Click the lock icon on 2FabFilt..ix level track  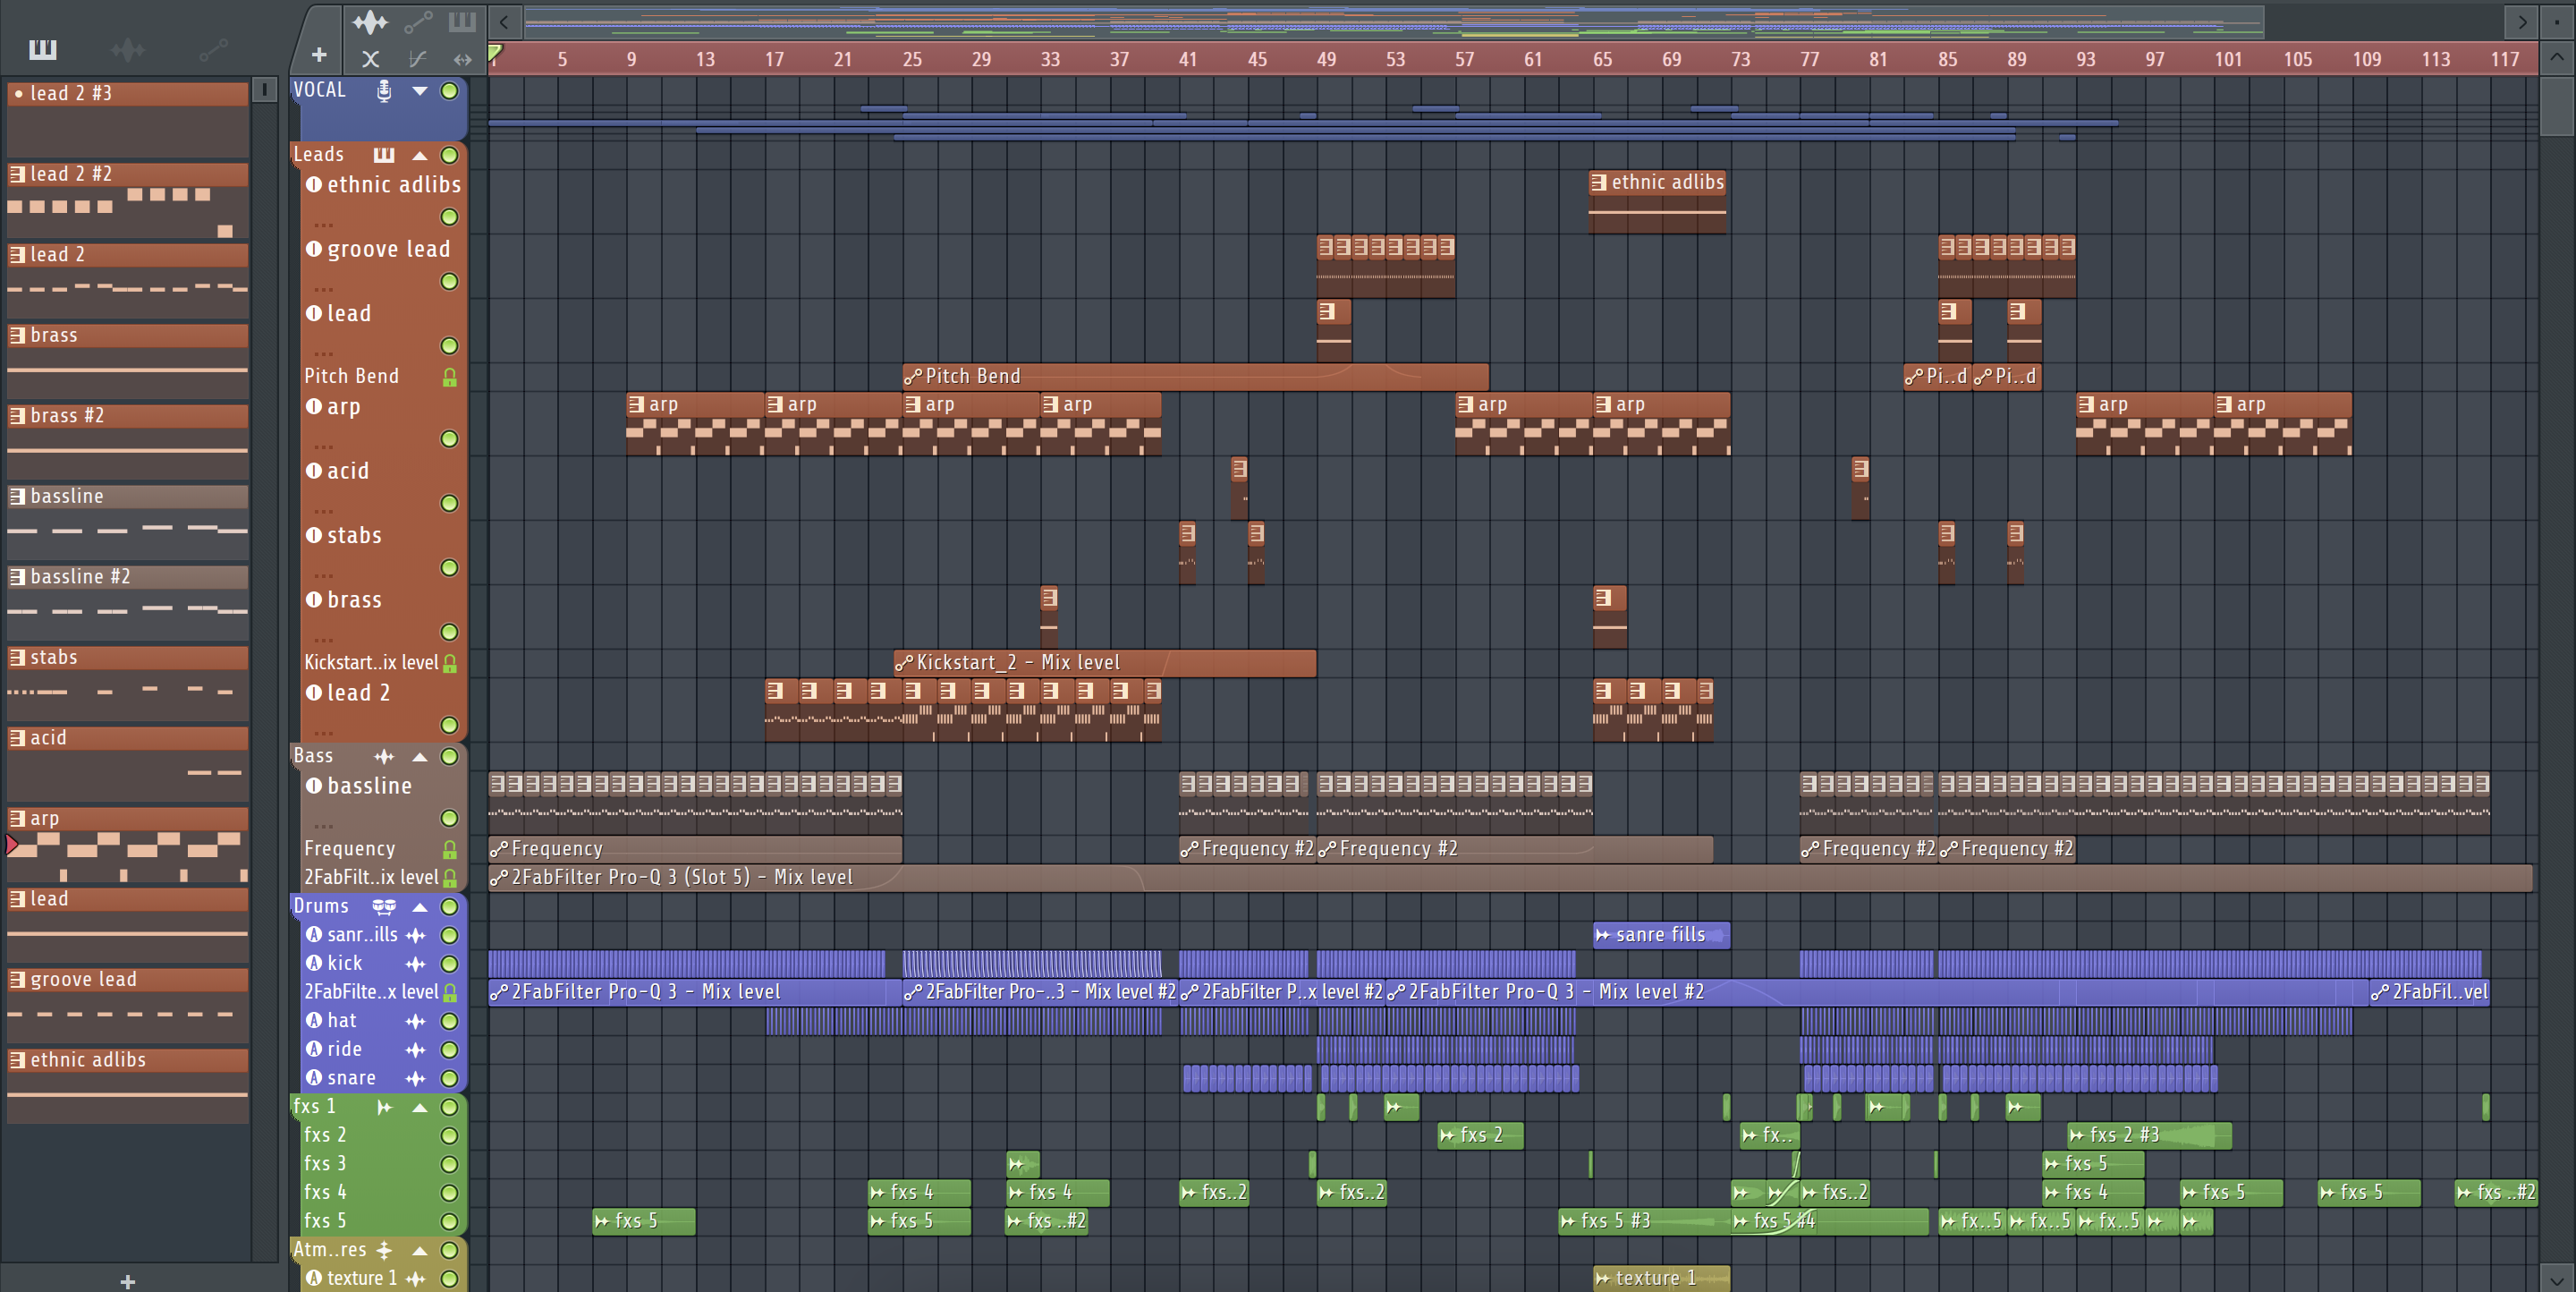click(x=450, y=878)
